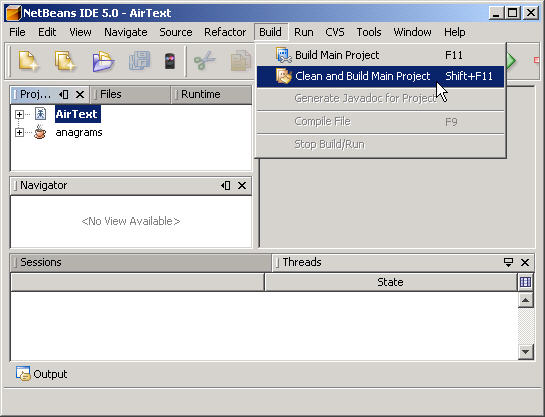Image resolution: width=545 pixels, height=417 pixels.
Task: Open the Source menu
Action: tap(176, 32)
